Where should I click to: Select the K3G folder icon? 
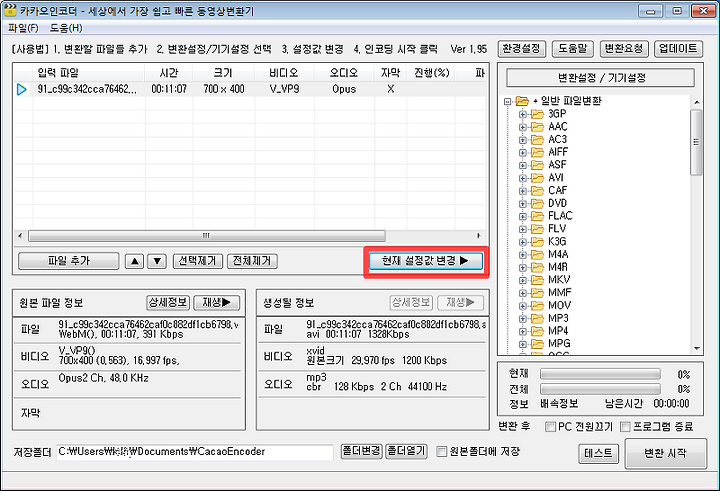[537, 242]
